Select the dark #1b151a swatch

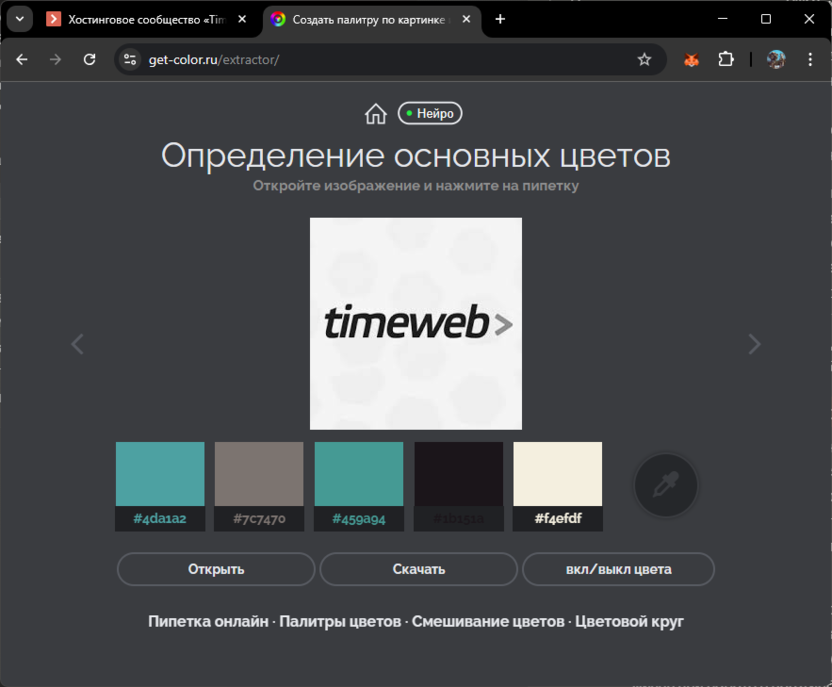pyautogui.click(x=458, y=474)
